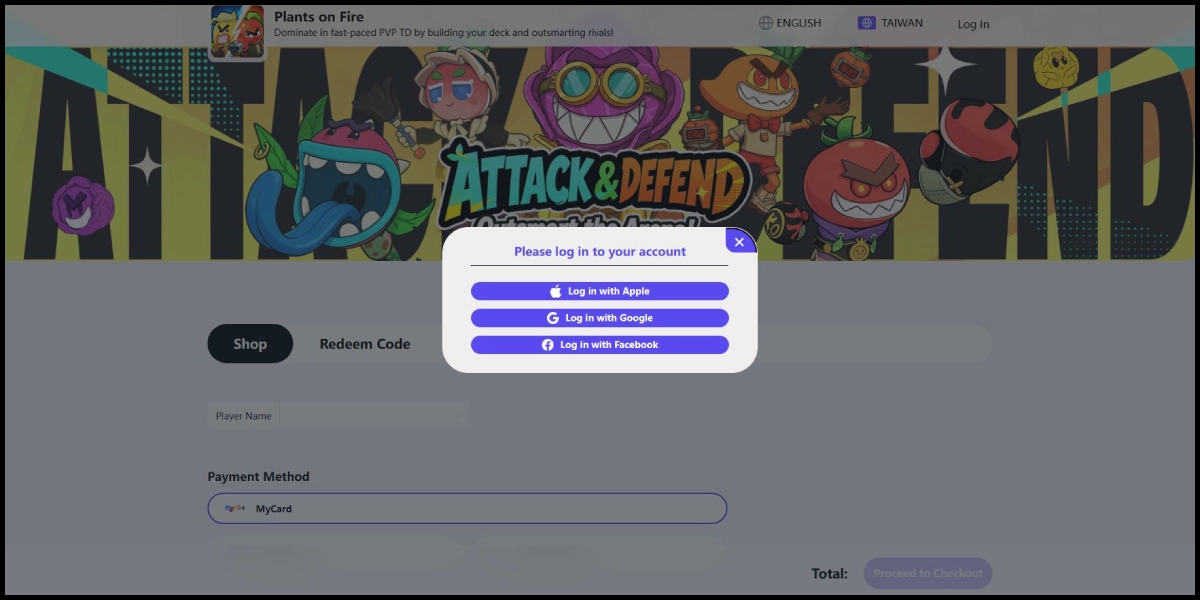This screenshot has width=1200, height=600.
Task: Switch to the Shop tab
Action: point(250,344)
